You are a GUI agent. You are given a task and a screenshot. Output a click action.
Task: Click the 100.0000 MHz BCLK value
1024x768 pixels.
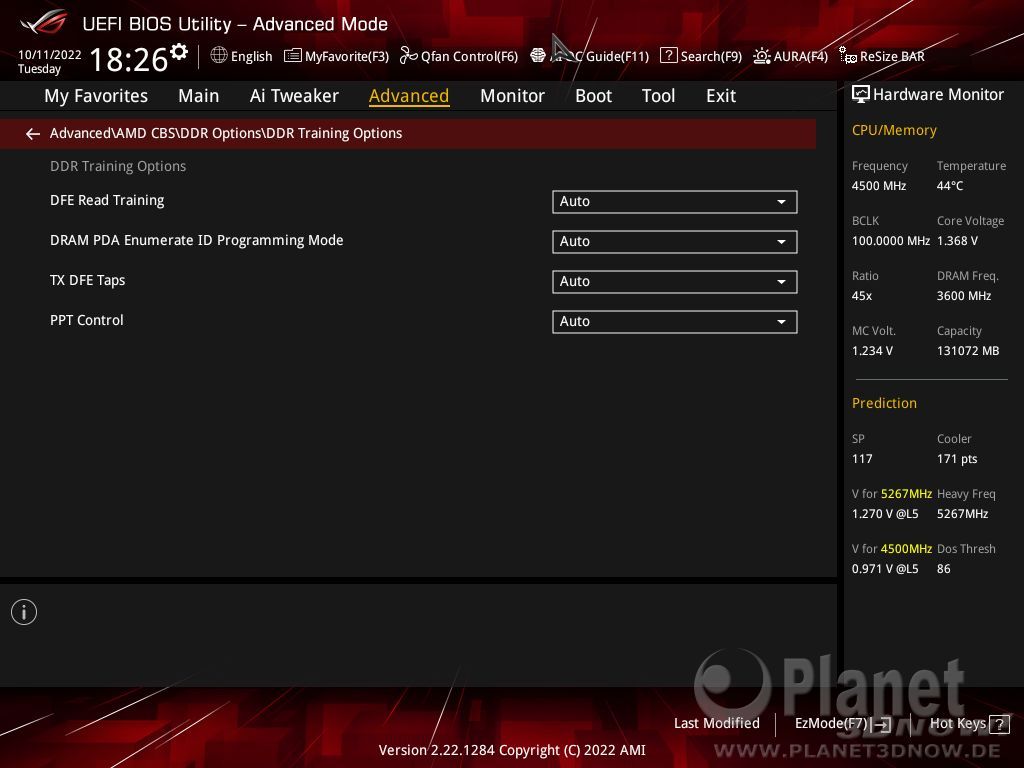(891, 241)
